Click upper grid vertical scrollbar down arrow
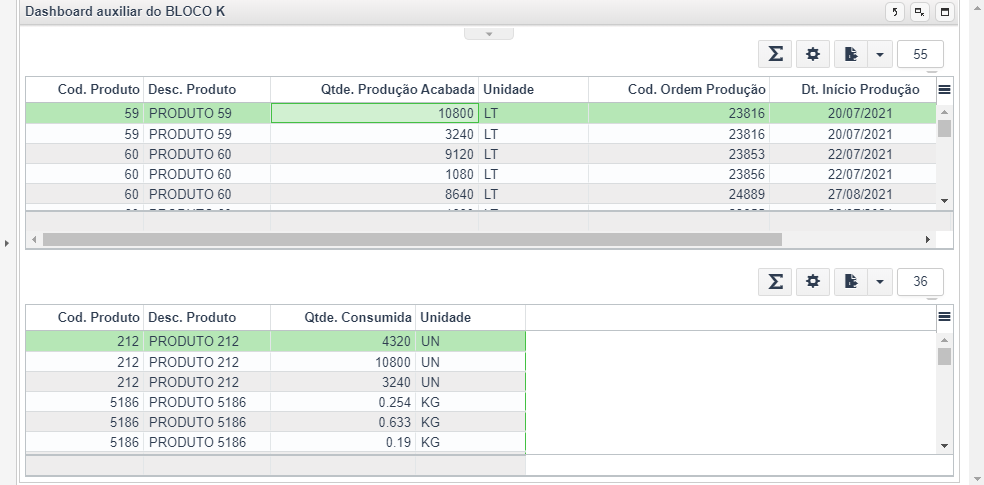The height and width of the screenshot is (485, 984). coord(944,200)
